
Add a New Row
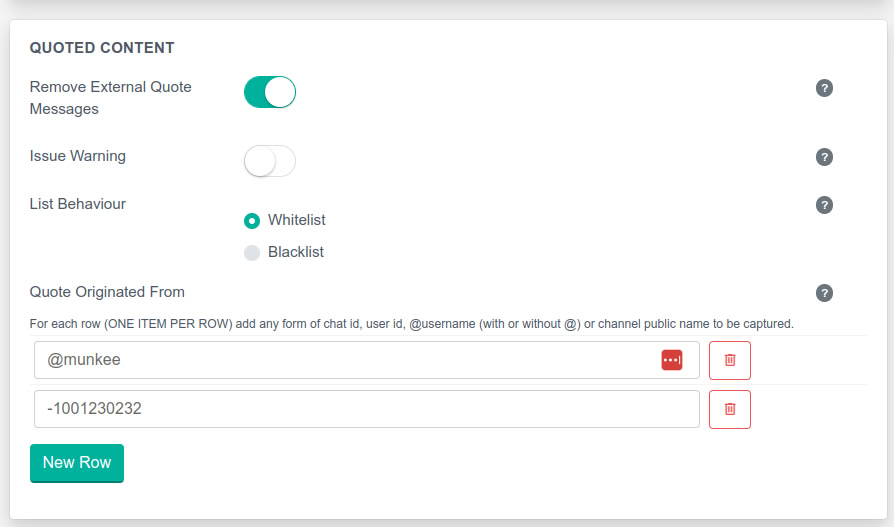click(77, 463)
